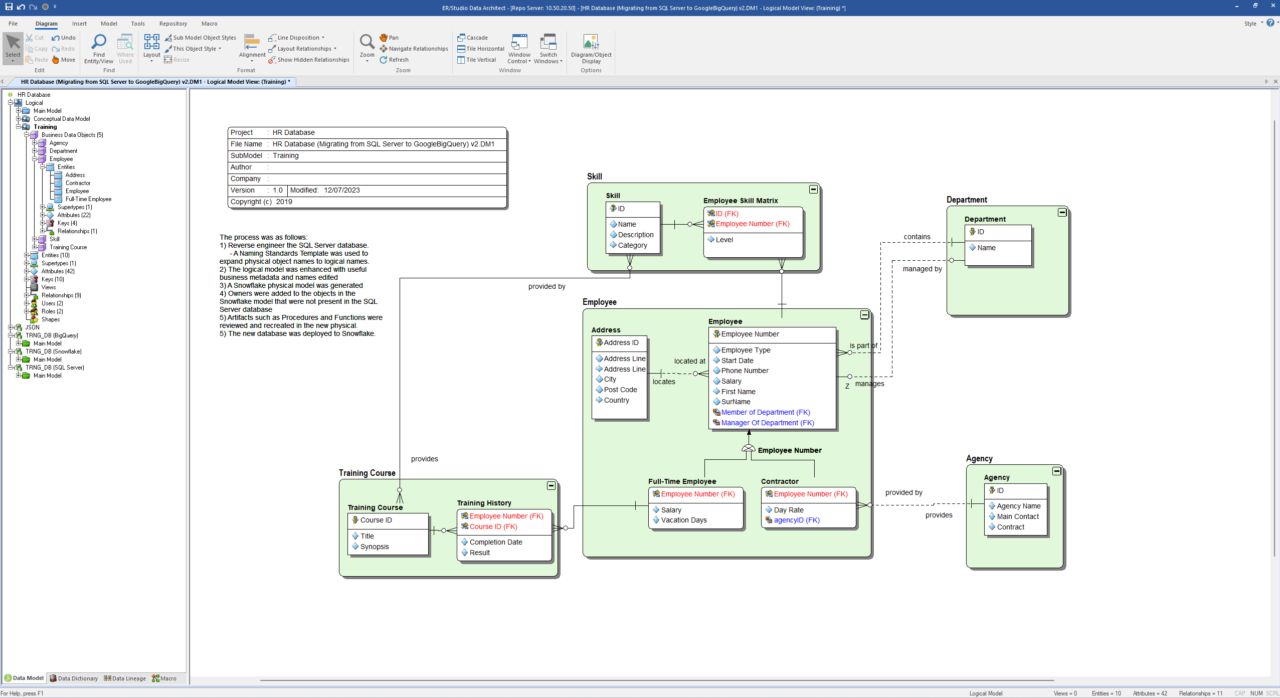This screenshot has height=698, width=1280.
Task: Open the Line Disposition dropdown
Action: (299, 37)
